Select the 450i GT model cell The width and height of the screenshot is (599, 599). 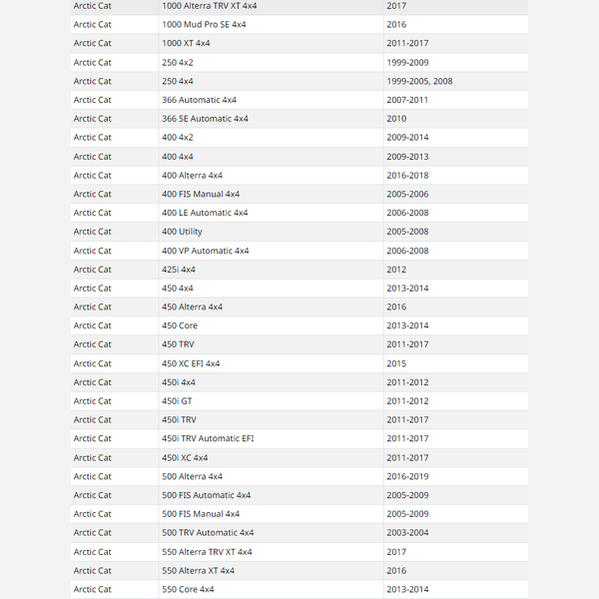pos(271,401)
